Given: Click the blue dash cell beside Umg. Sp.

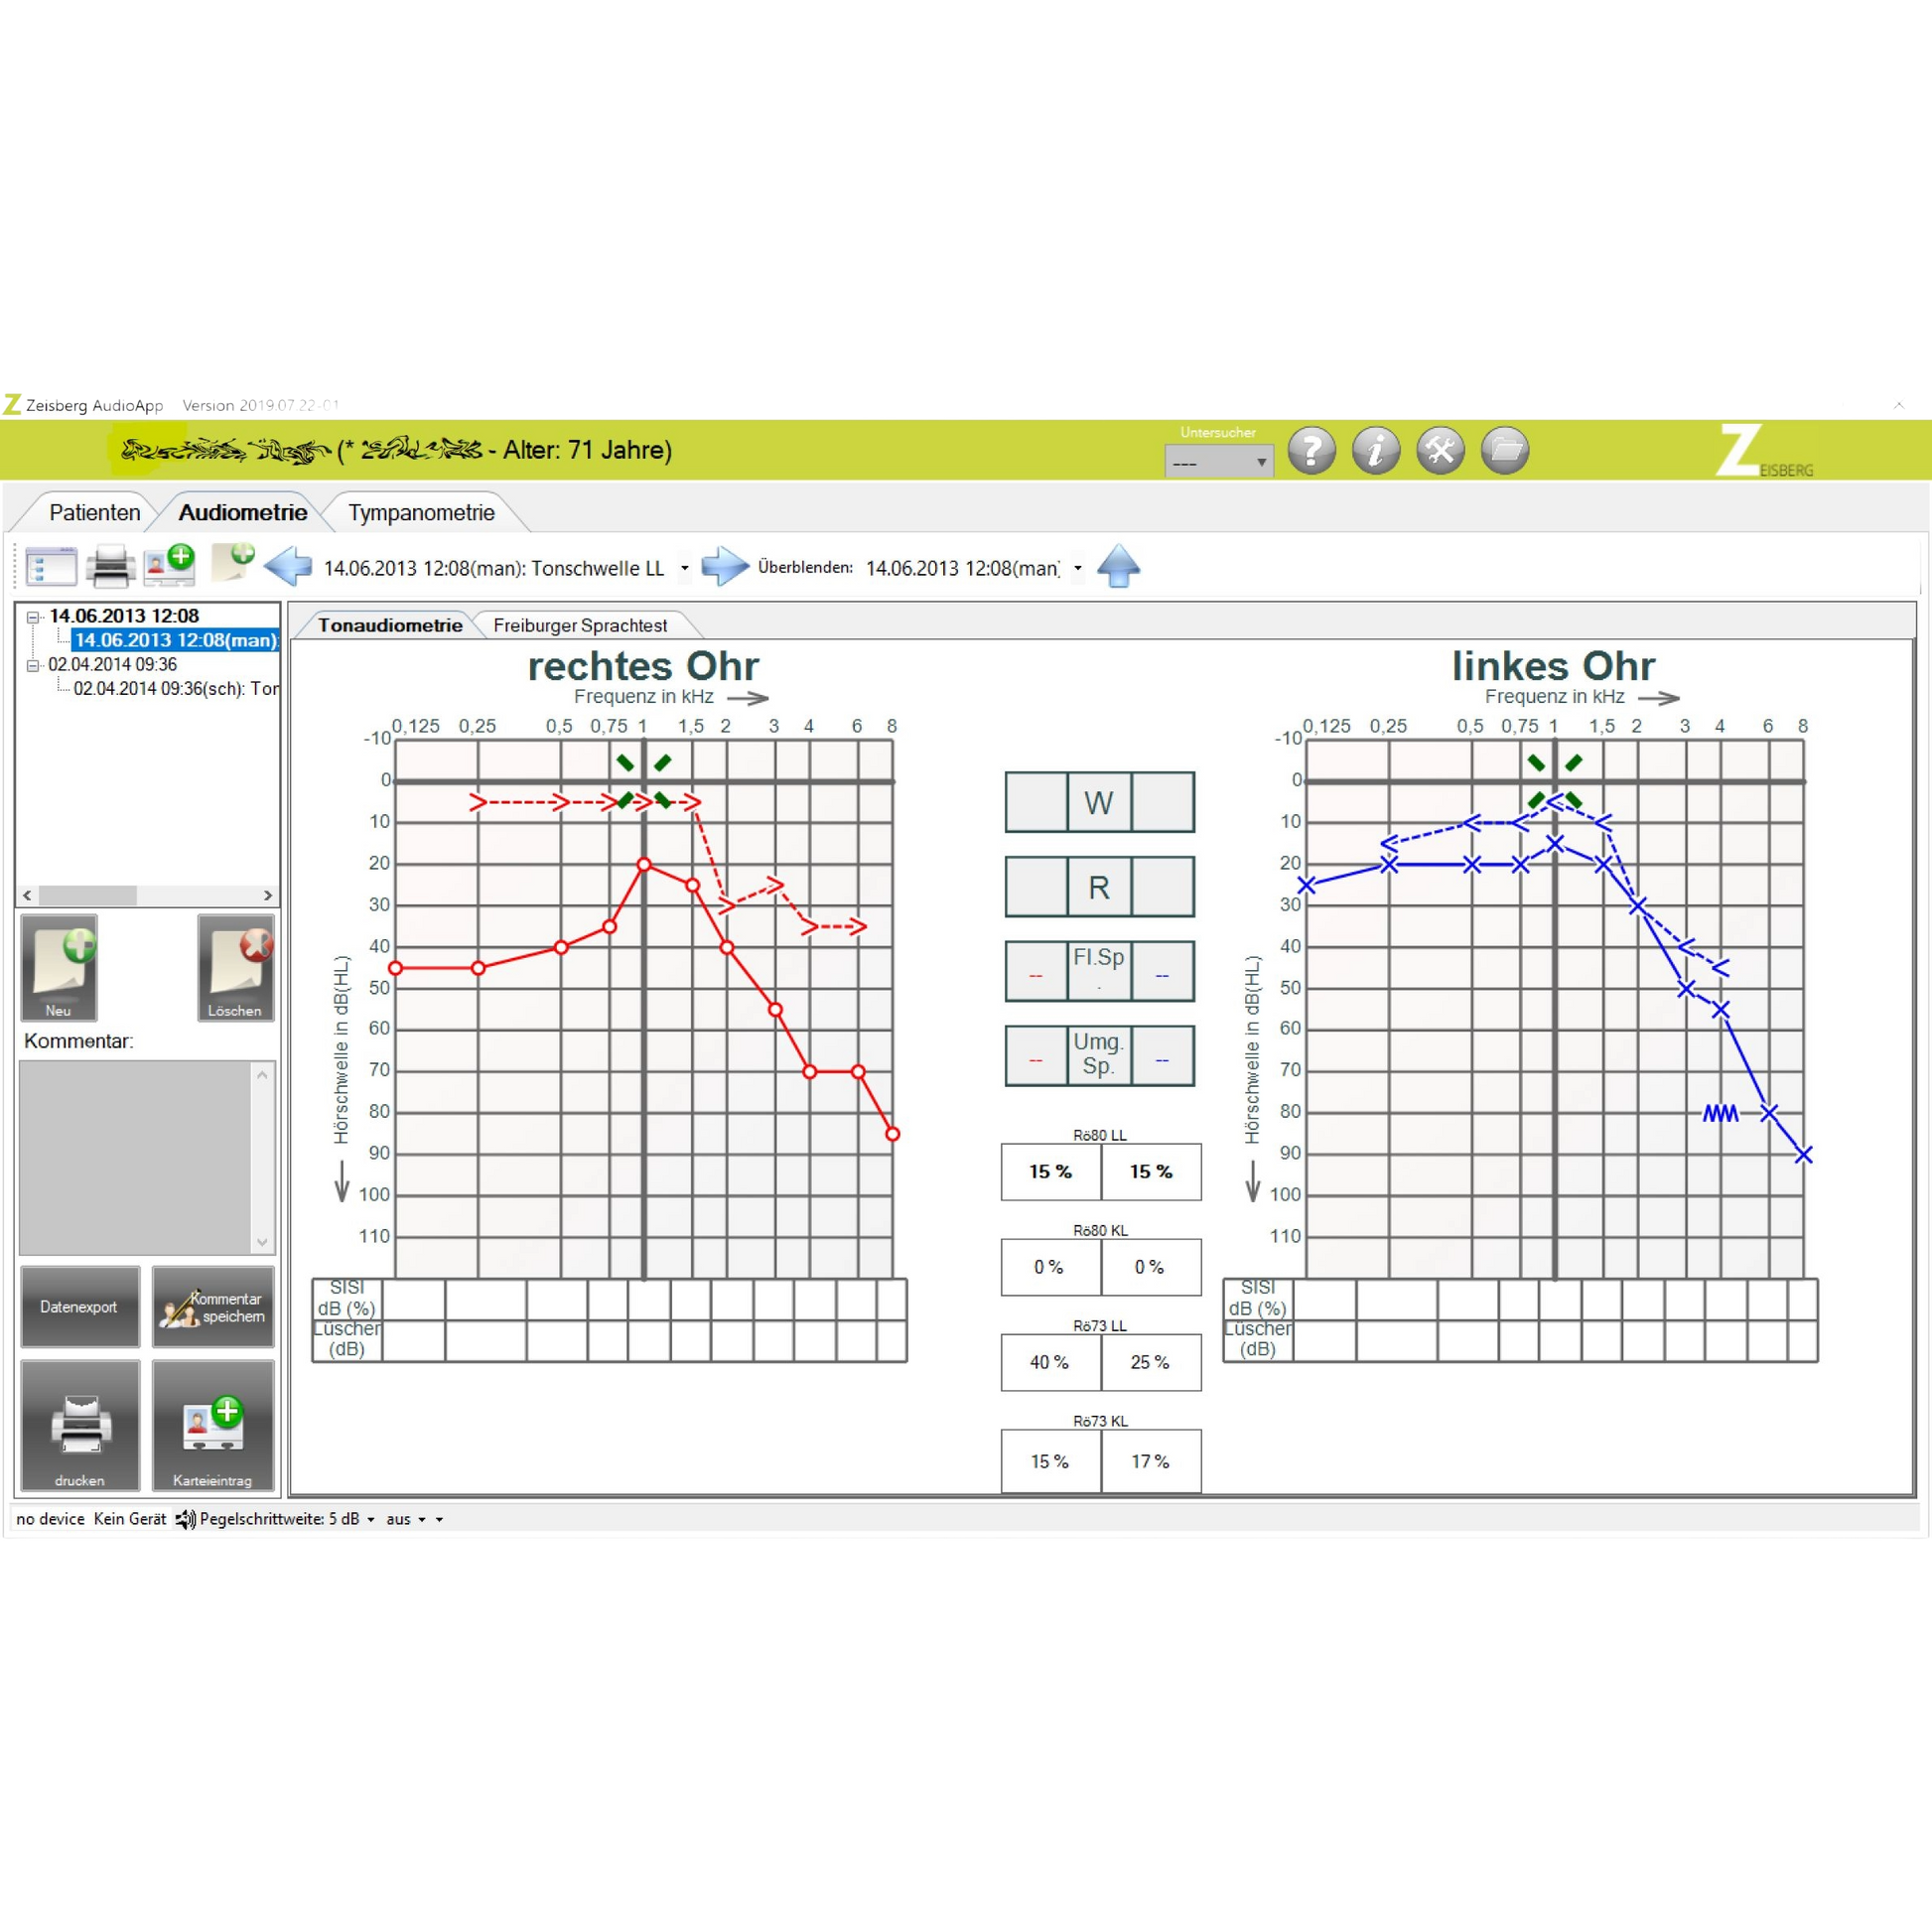Looking at the screenshot, I should 1163,1056.
